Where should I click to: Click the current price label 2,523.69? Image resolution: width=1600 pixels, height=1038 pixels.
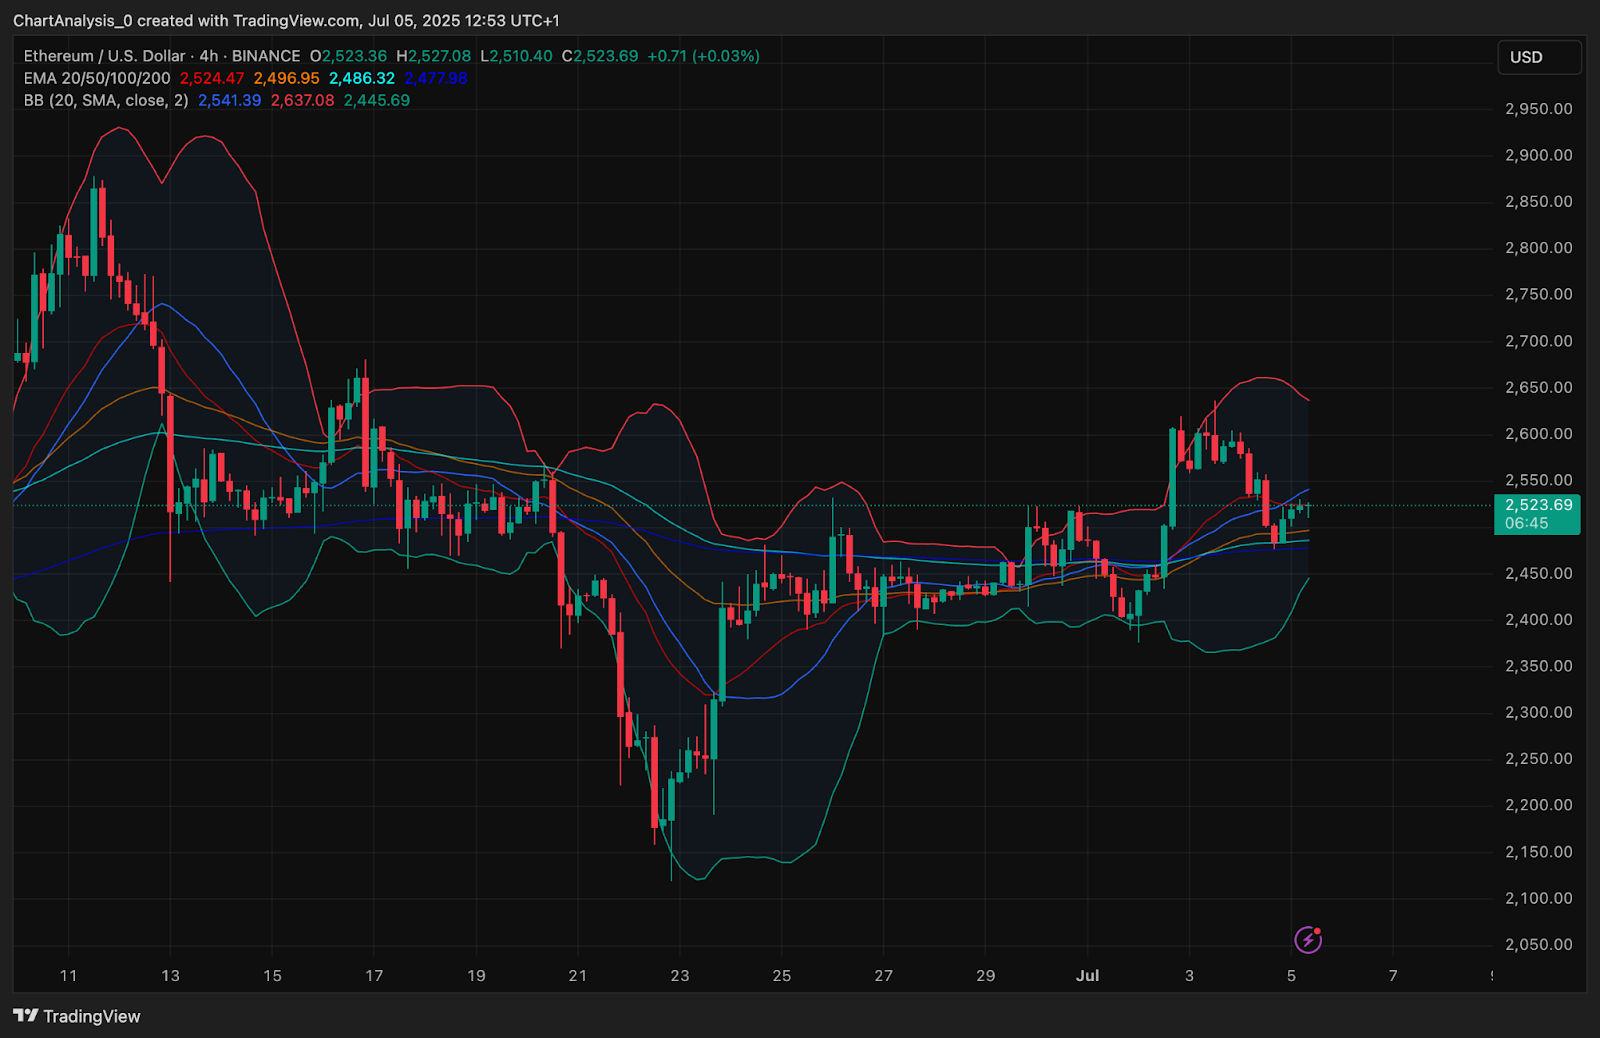[x=1537, y=505]
